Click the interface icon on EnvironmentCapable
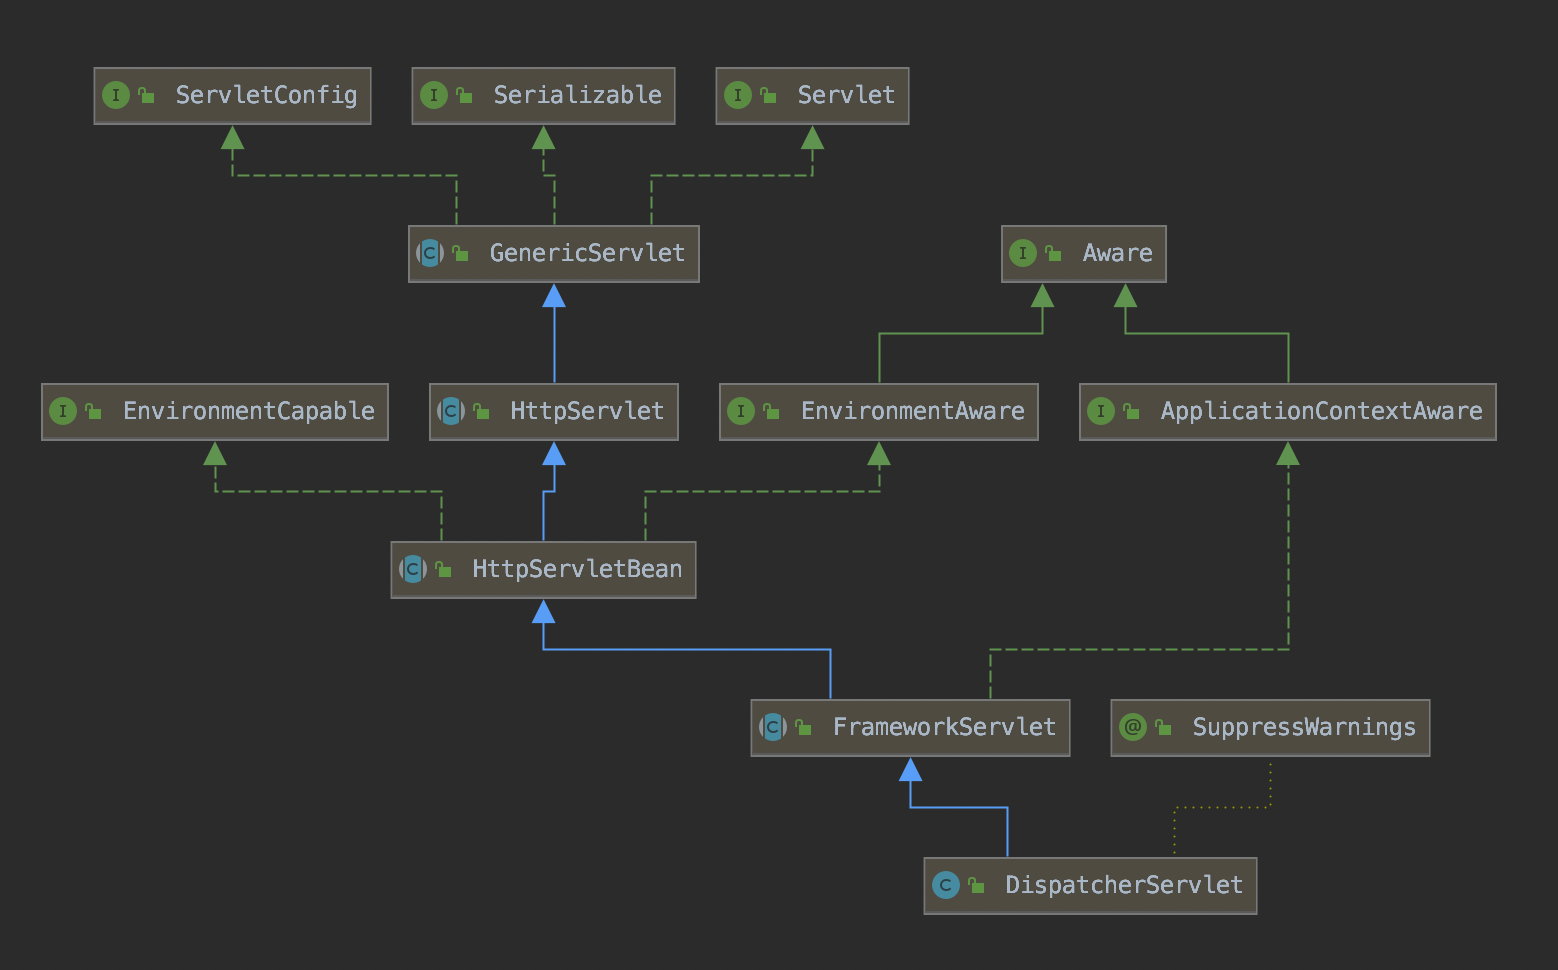This screenshot has height=970, width=1558. [63, 412]
